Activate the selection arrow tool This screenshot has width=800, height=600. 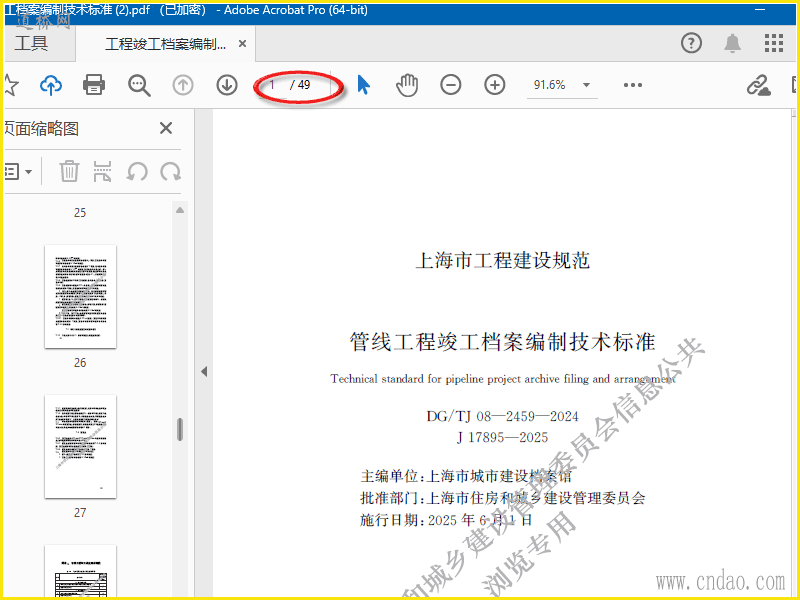(x=363, y=85)
